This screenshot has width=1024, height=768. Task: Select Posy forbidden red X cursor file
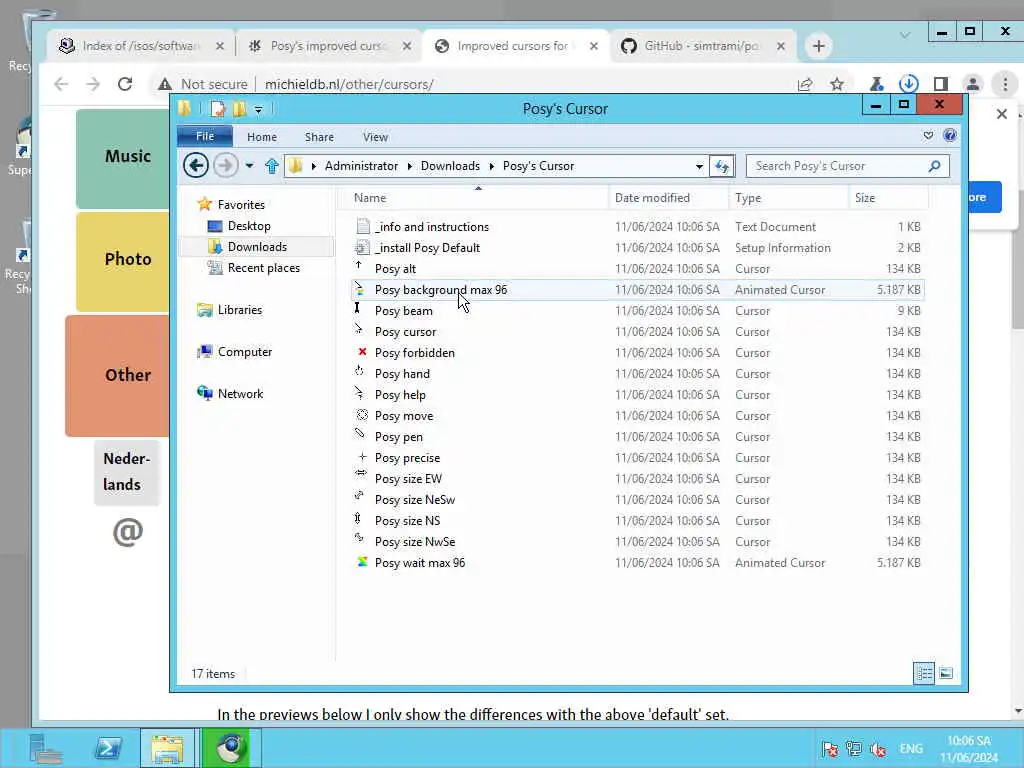362,352
